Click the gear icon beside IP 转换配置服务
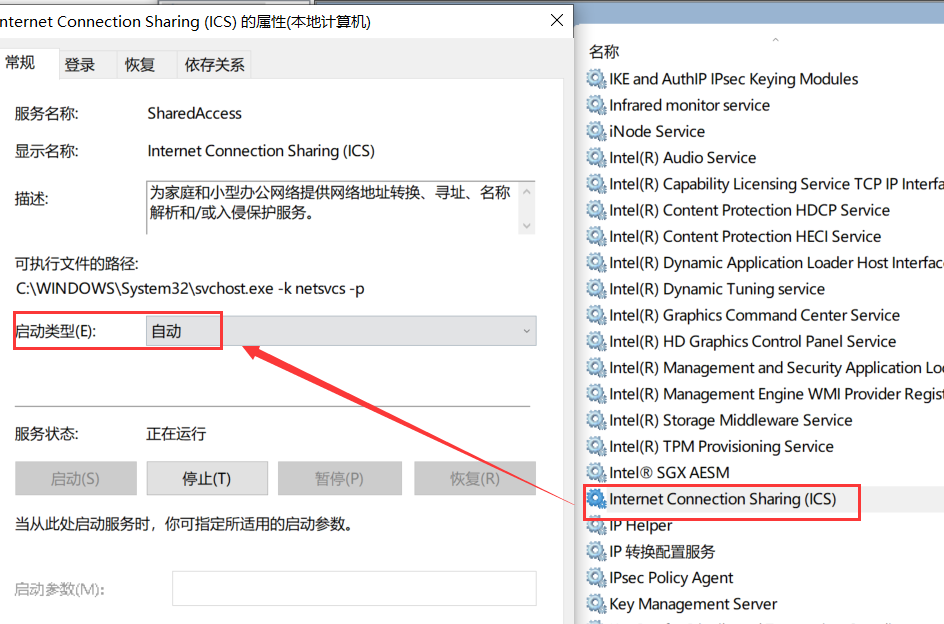This screenshot has height=624, width=944. tap(596, 552)
